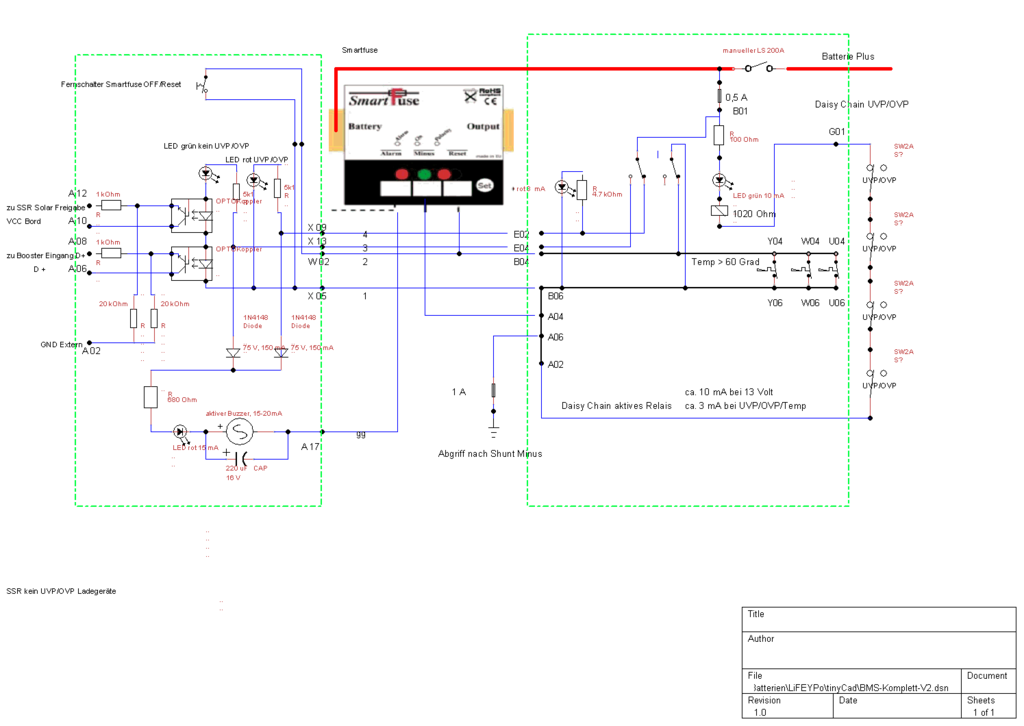Click the Fernschalter OFF/Reset switch symbol
Viewport: 1024px width, 726px height.
click(203, 86)
